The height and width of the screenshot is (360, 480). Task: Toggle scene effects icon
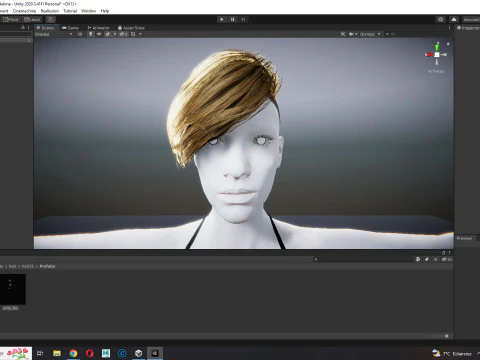(x=108, y=34)
